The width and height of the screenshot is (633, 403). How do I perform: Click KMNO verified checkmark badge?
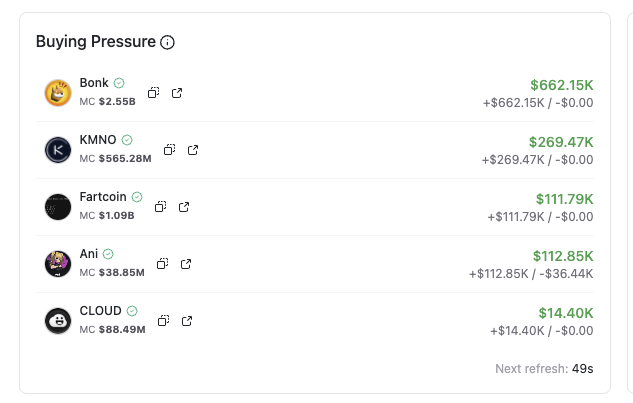pos(127,140)
